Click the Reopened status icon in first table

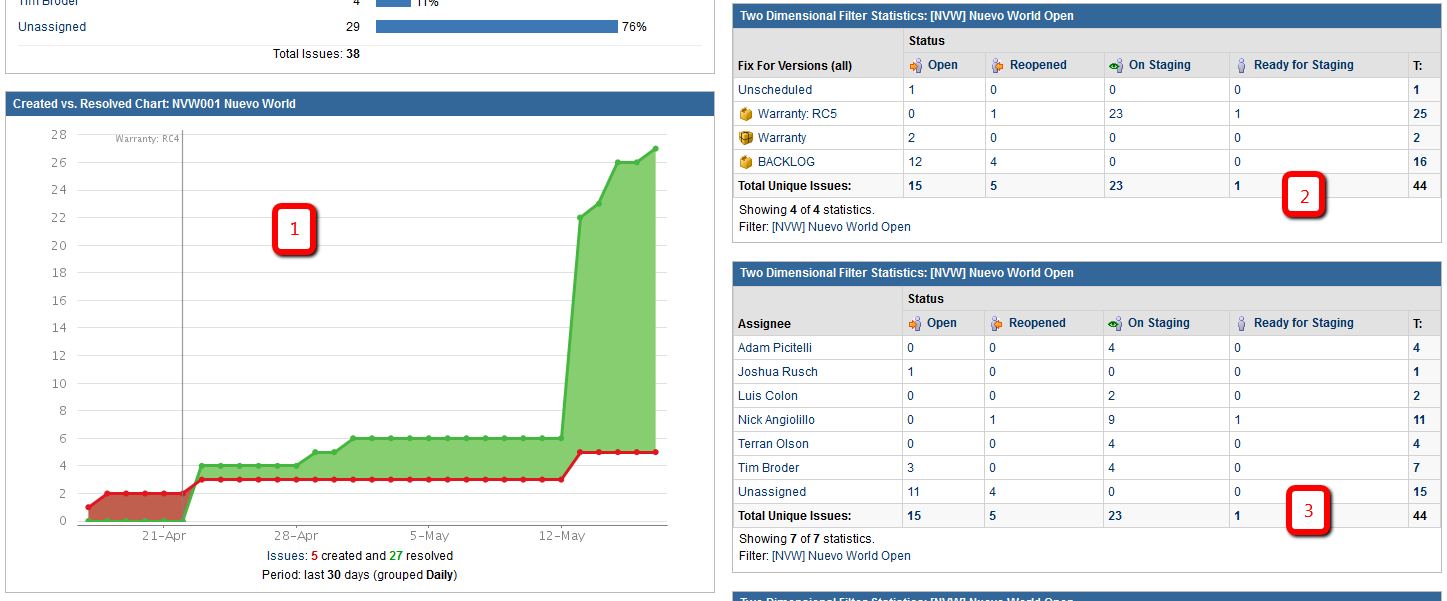tap(997, 65)
